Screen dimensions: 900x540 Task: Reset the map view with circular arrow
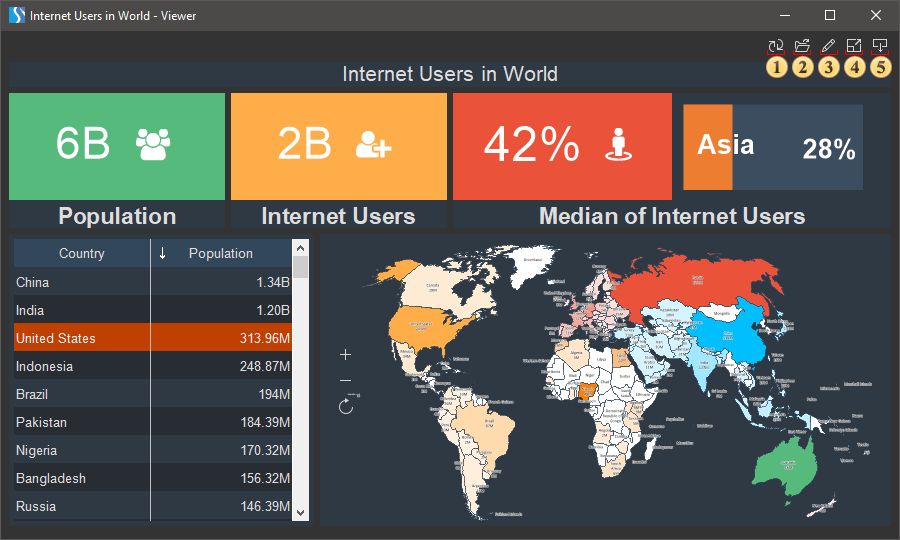tap(346, 406)
